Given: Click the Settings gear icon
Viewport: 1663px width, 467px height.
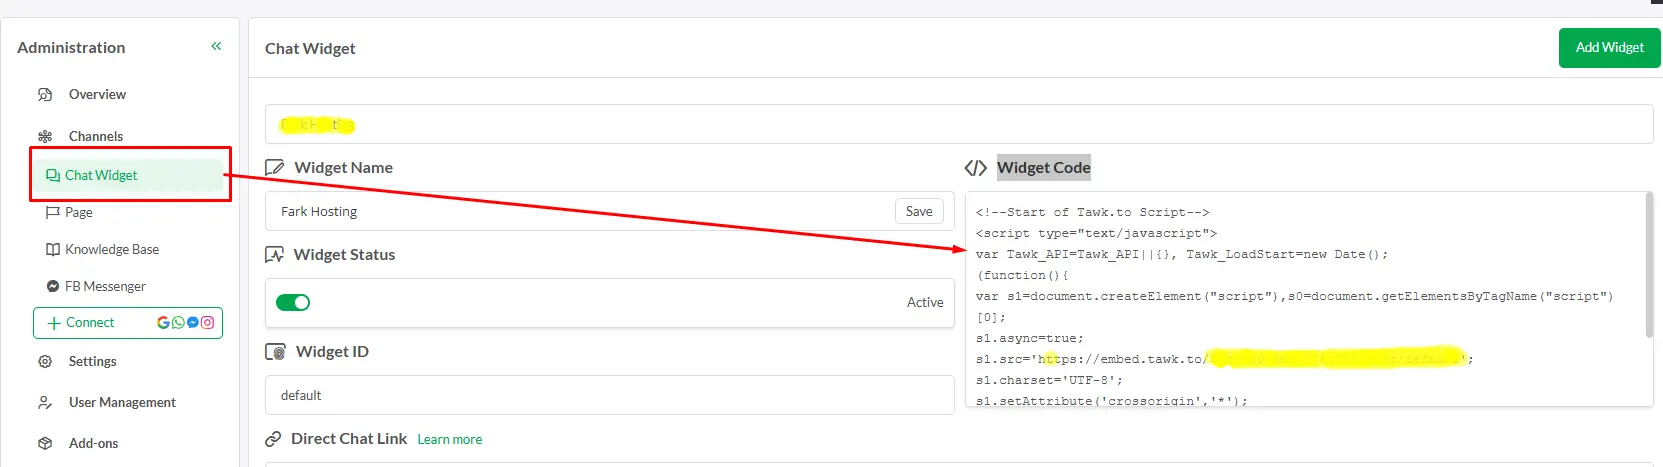Looking at the screenshot, I should [x=45, y=361].
